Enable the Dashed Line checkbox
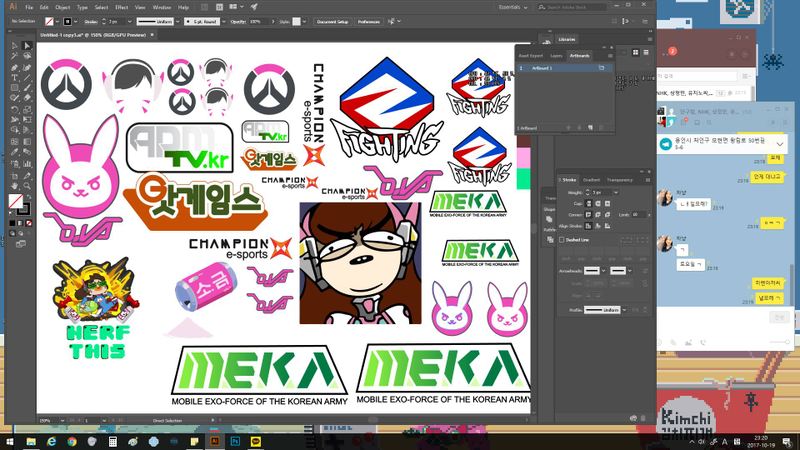Viewport: 800px width, 450px height. point(562,239)
